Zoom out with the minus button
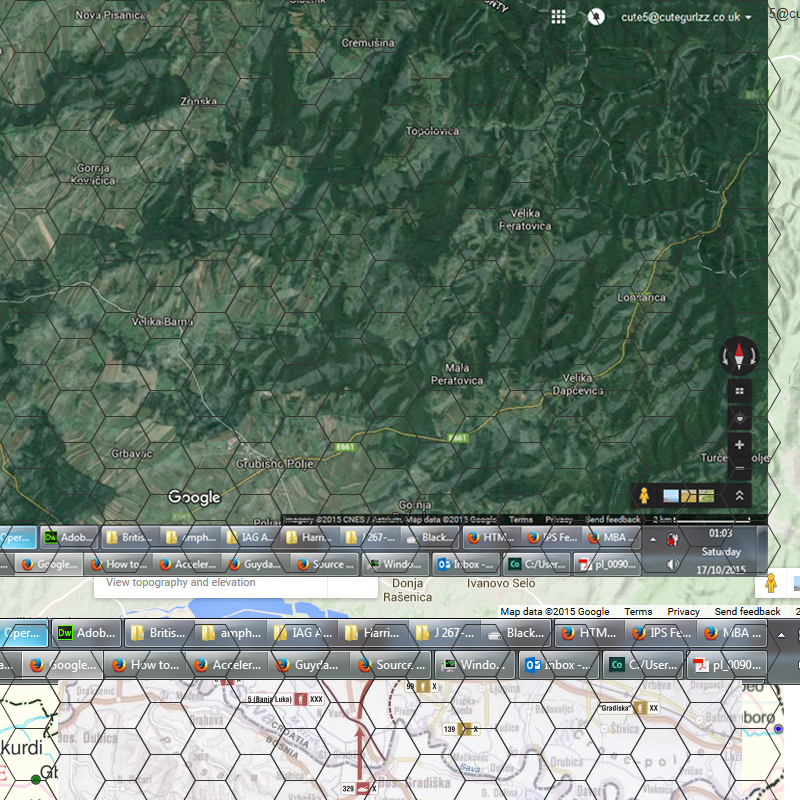Screen dimensions: 800x800 [x=739, y=468]
